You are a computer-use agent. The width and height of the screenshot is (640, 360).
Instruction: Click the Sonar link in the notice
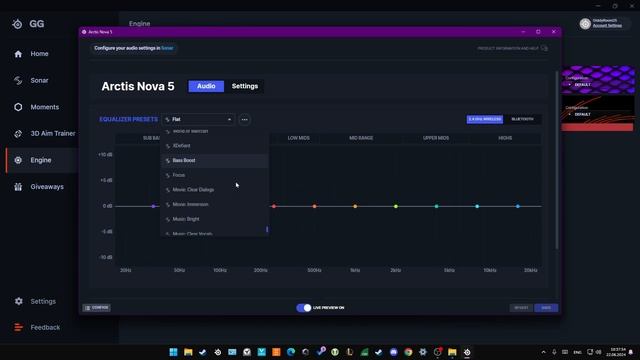tap(167, 48)
